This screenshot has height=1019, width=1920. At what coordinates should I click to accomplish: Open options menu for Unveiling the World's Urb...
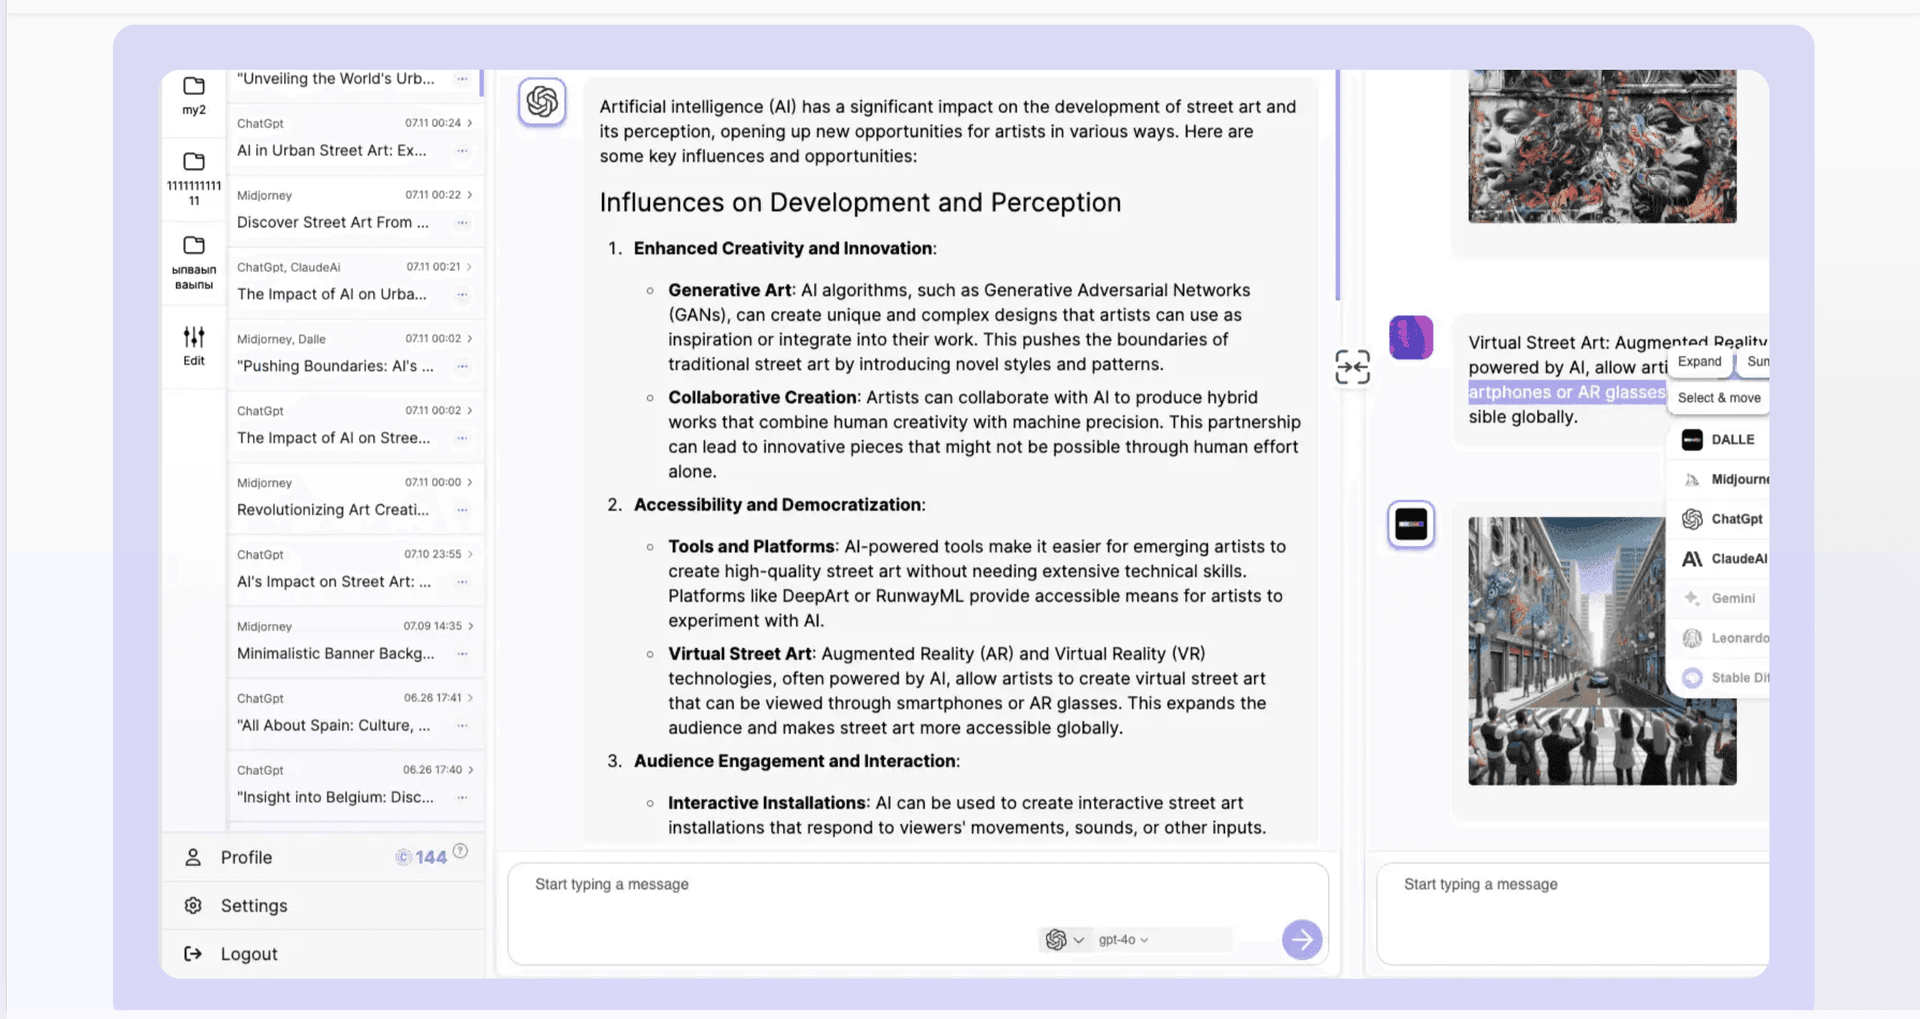click(x=462, y=79)
